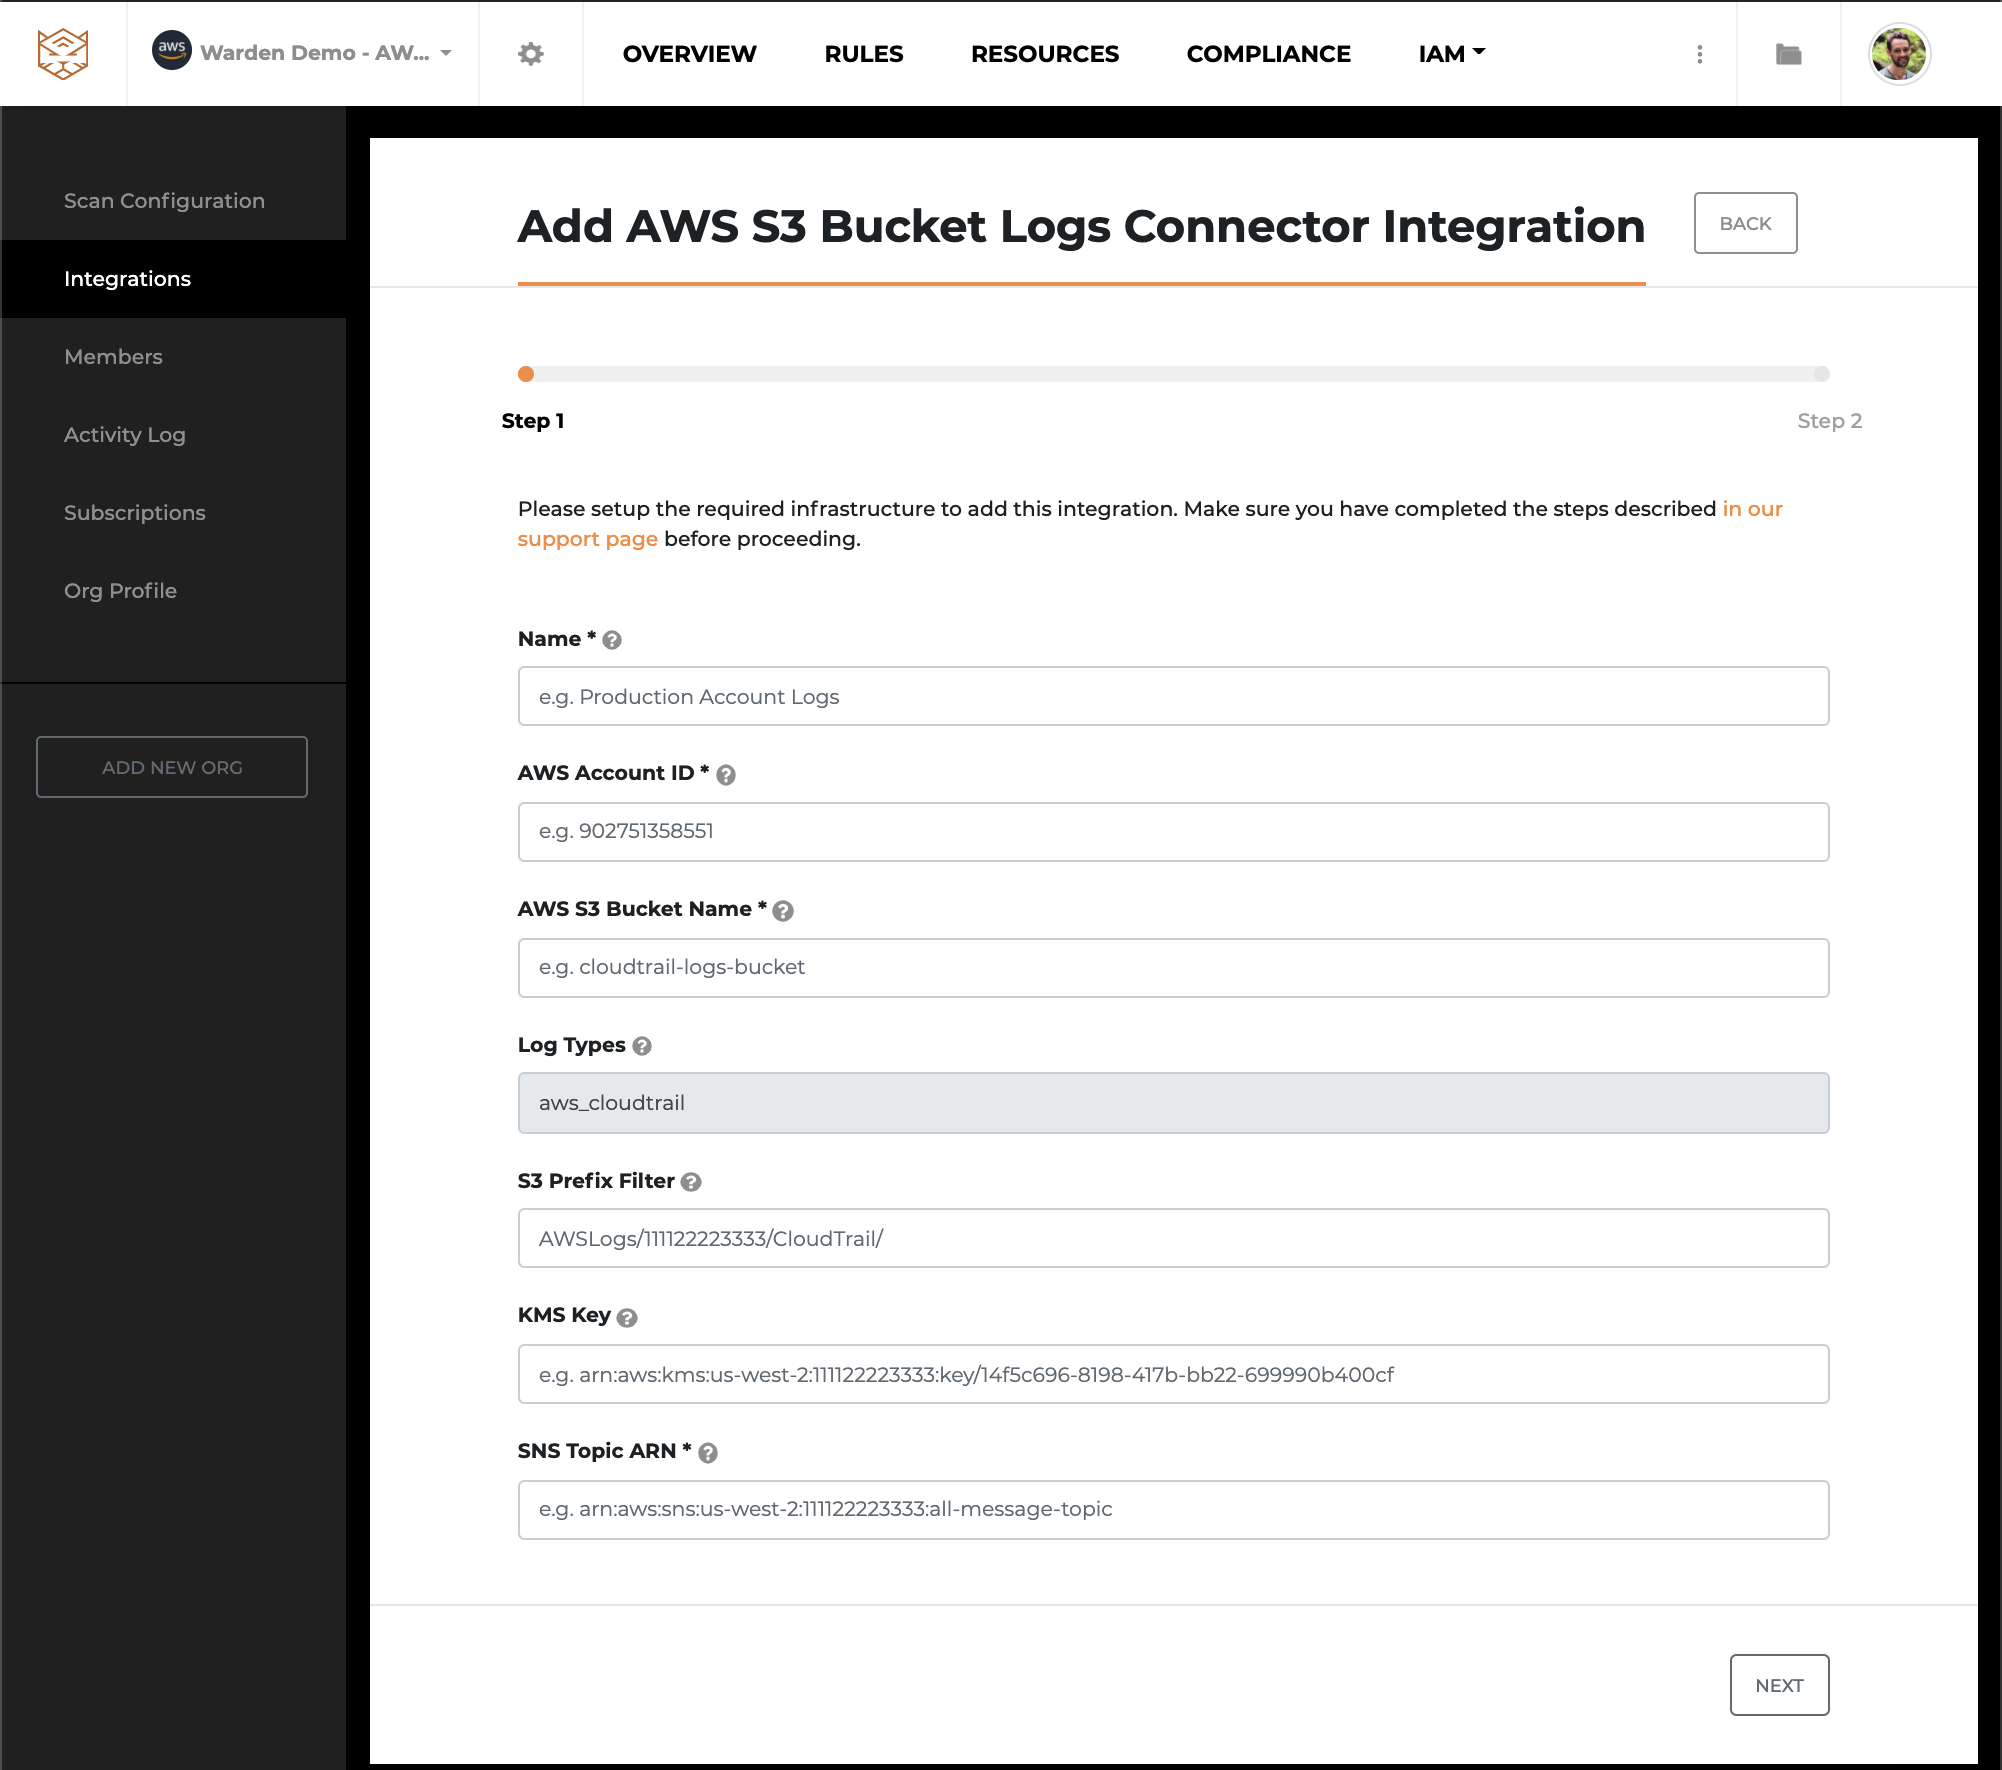Click the Name input field
Image resolution: width=2002 pixels, height=1770 pixels.
1174,695
